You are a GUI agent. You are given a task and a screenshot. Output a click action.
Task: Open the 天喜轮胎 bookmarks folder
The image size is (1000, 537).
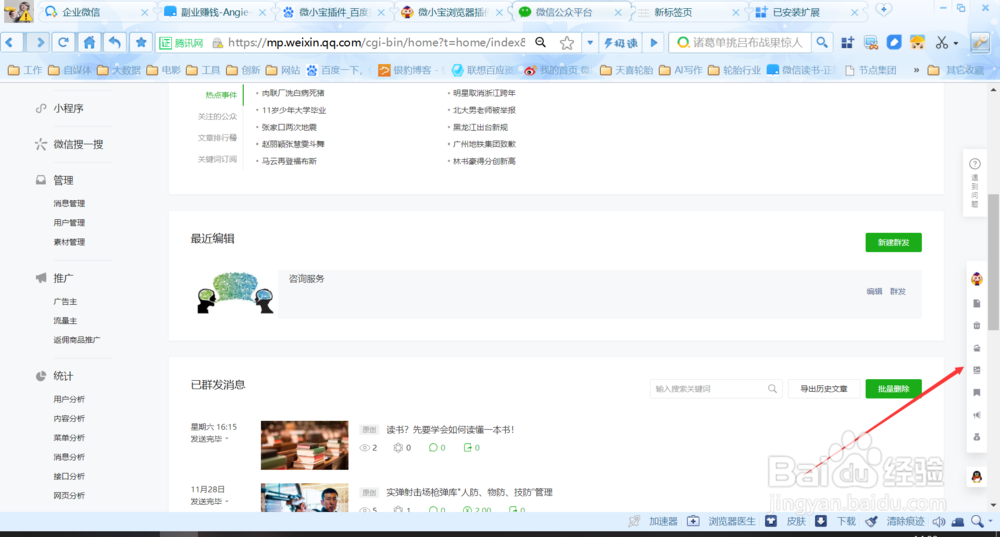coord(627,70)
